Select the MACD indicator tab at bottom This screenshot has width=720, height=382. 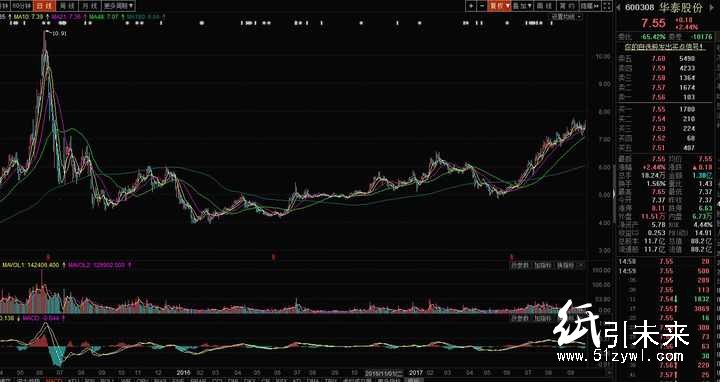[54, 379]
